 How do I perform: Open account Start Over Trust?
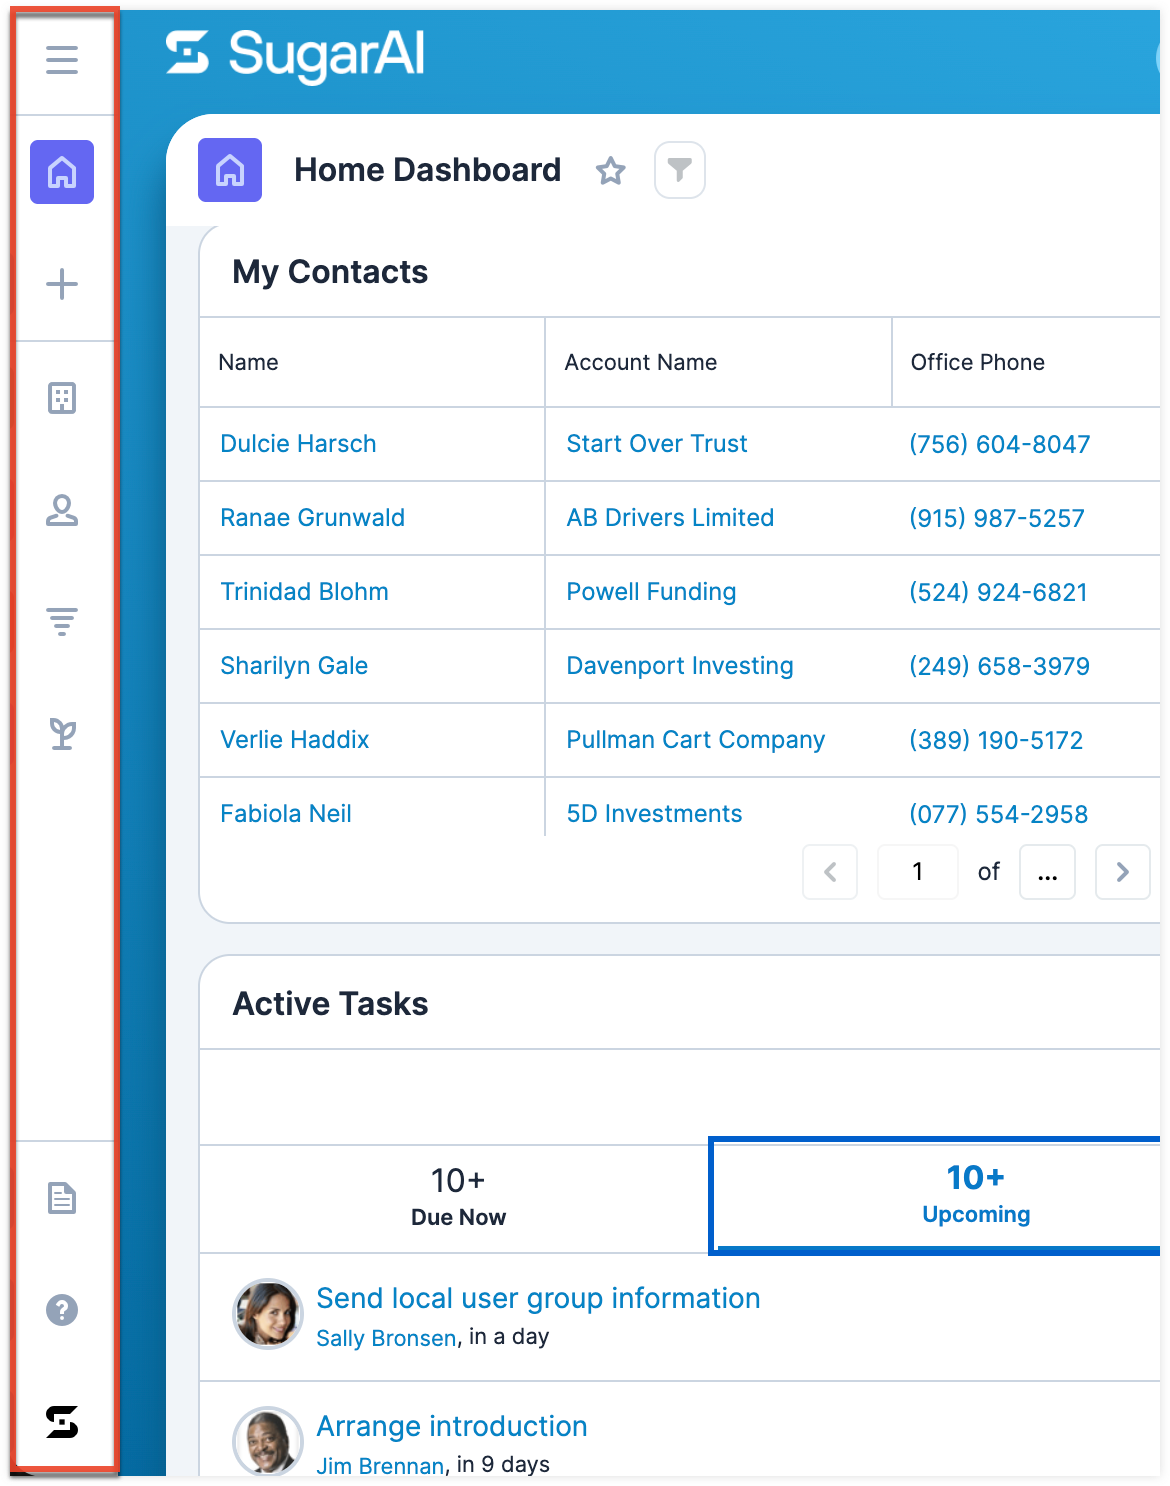coord(657,444)
